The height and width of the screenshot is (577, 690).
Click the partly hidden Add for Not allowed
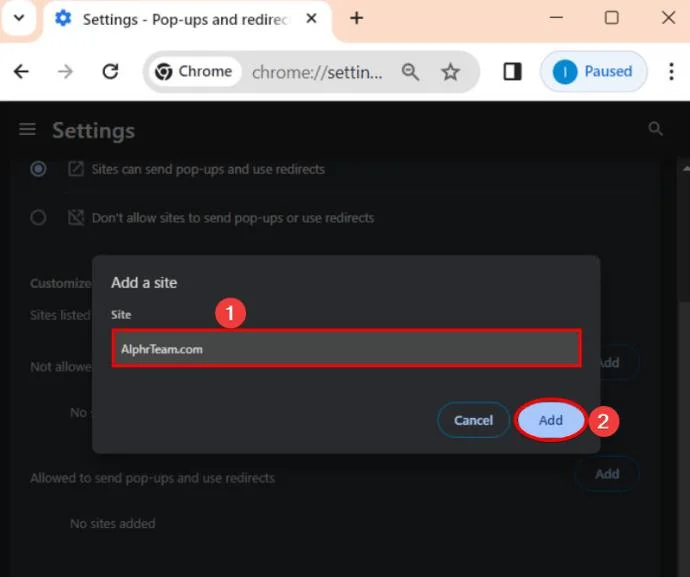tap(619, 363)
